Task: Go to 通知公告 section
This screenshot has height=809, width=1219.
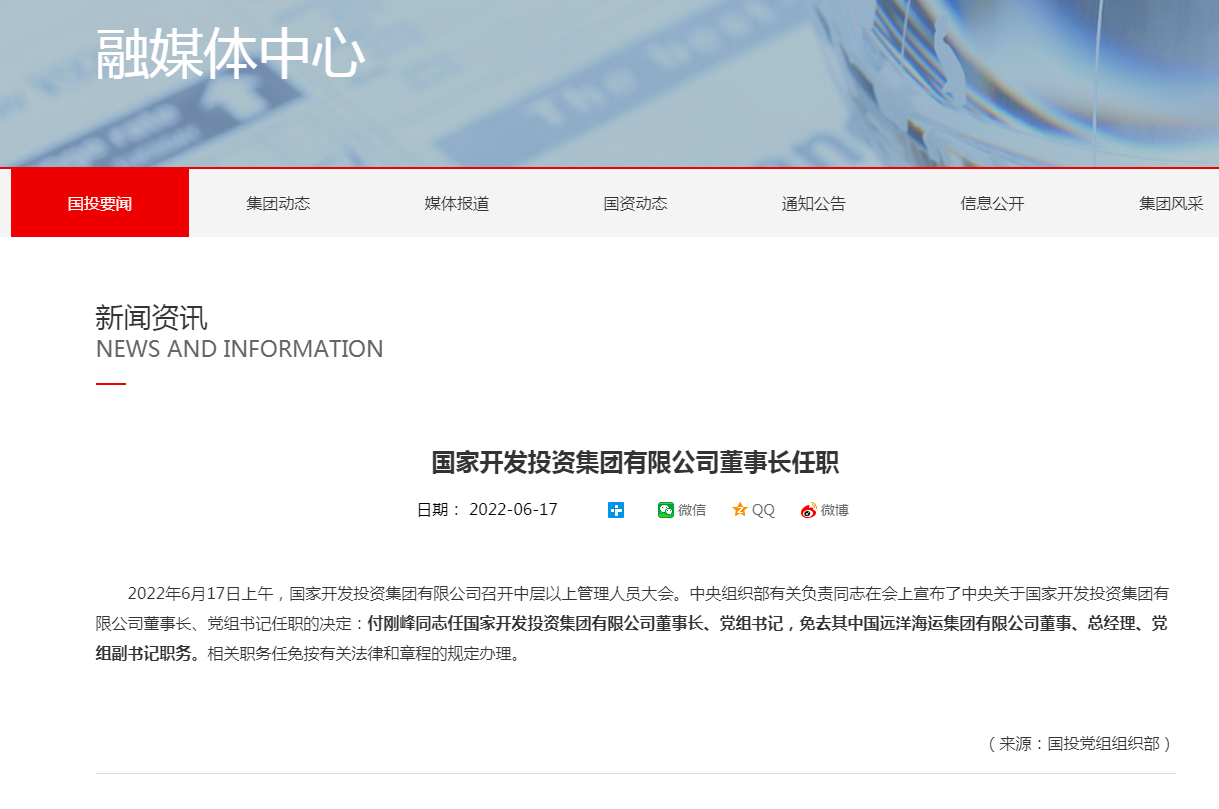Action: click(814, 203)
